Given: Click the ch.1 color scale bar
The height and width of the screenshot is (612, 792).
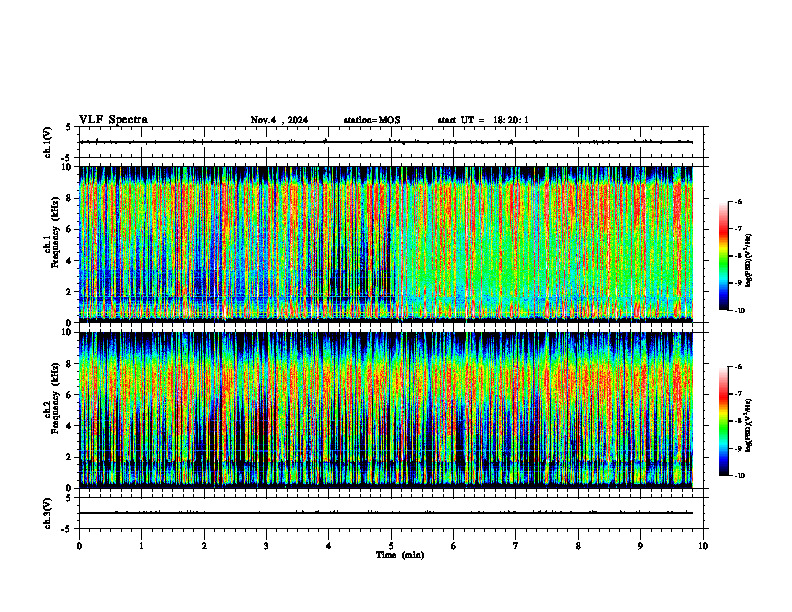Looking at the screenshot, I should click(x=723, y=256).
